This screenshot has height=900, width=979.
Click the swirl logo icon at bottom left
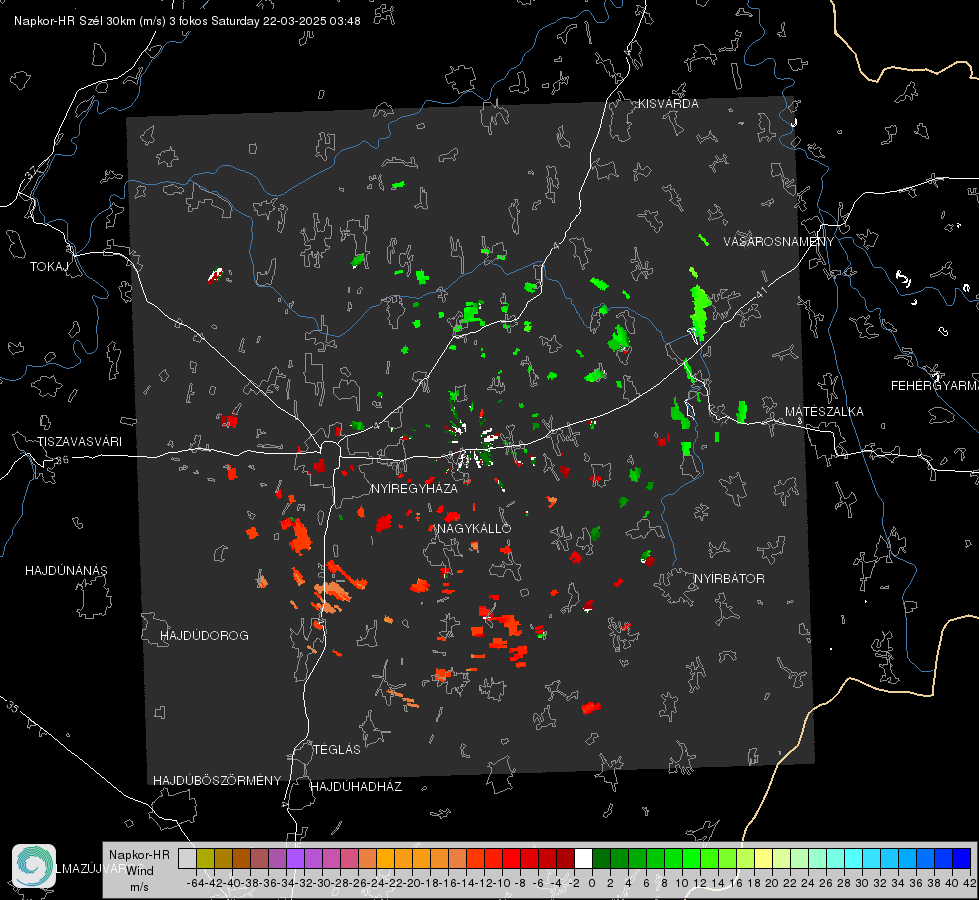tap(34, 866)
